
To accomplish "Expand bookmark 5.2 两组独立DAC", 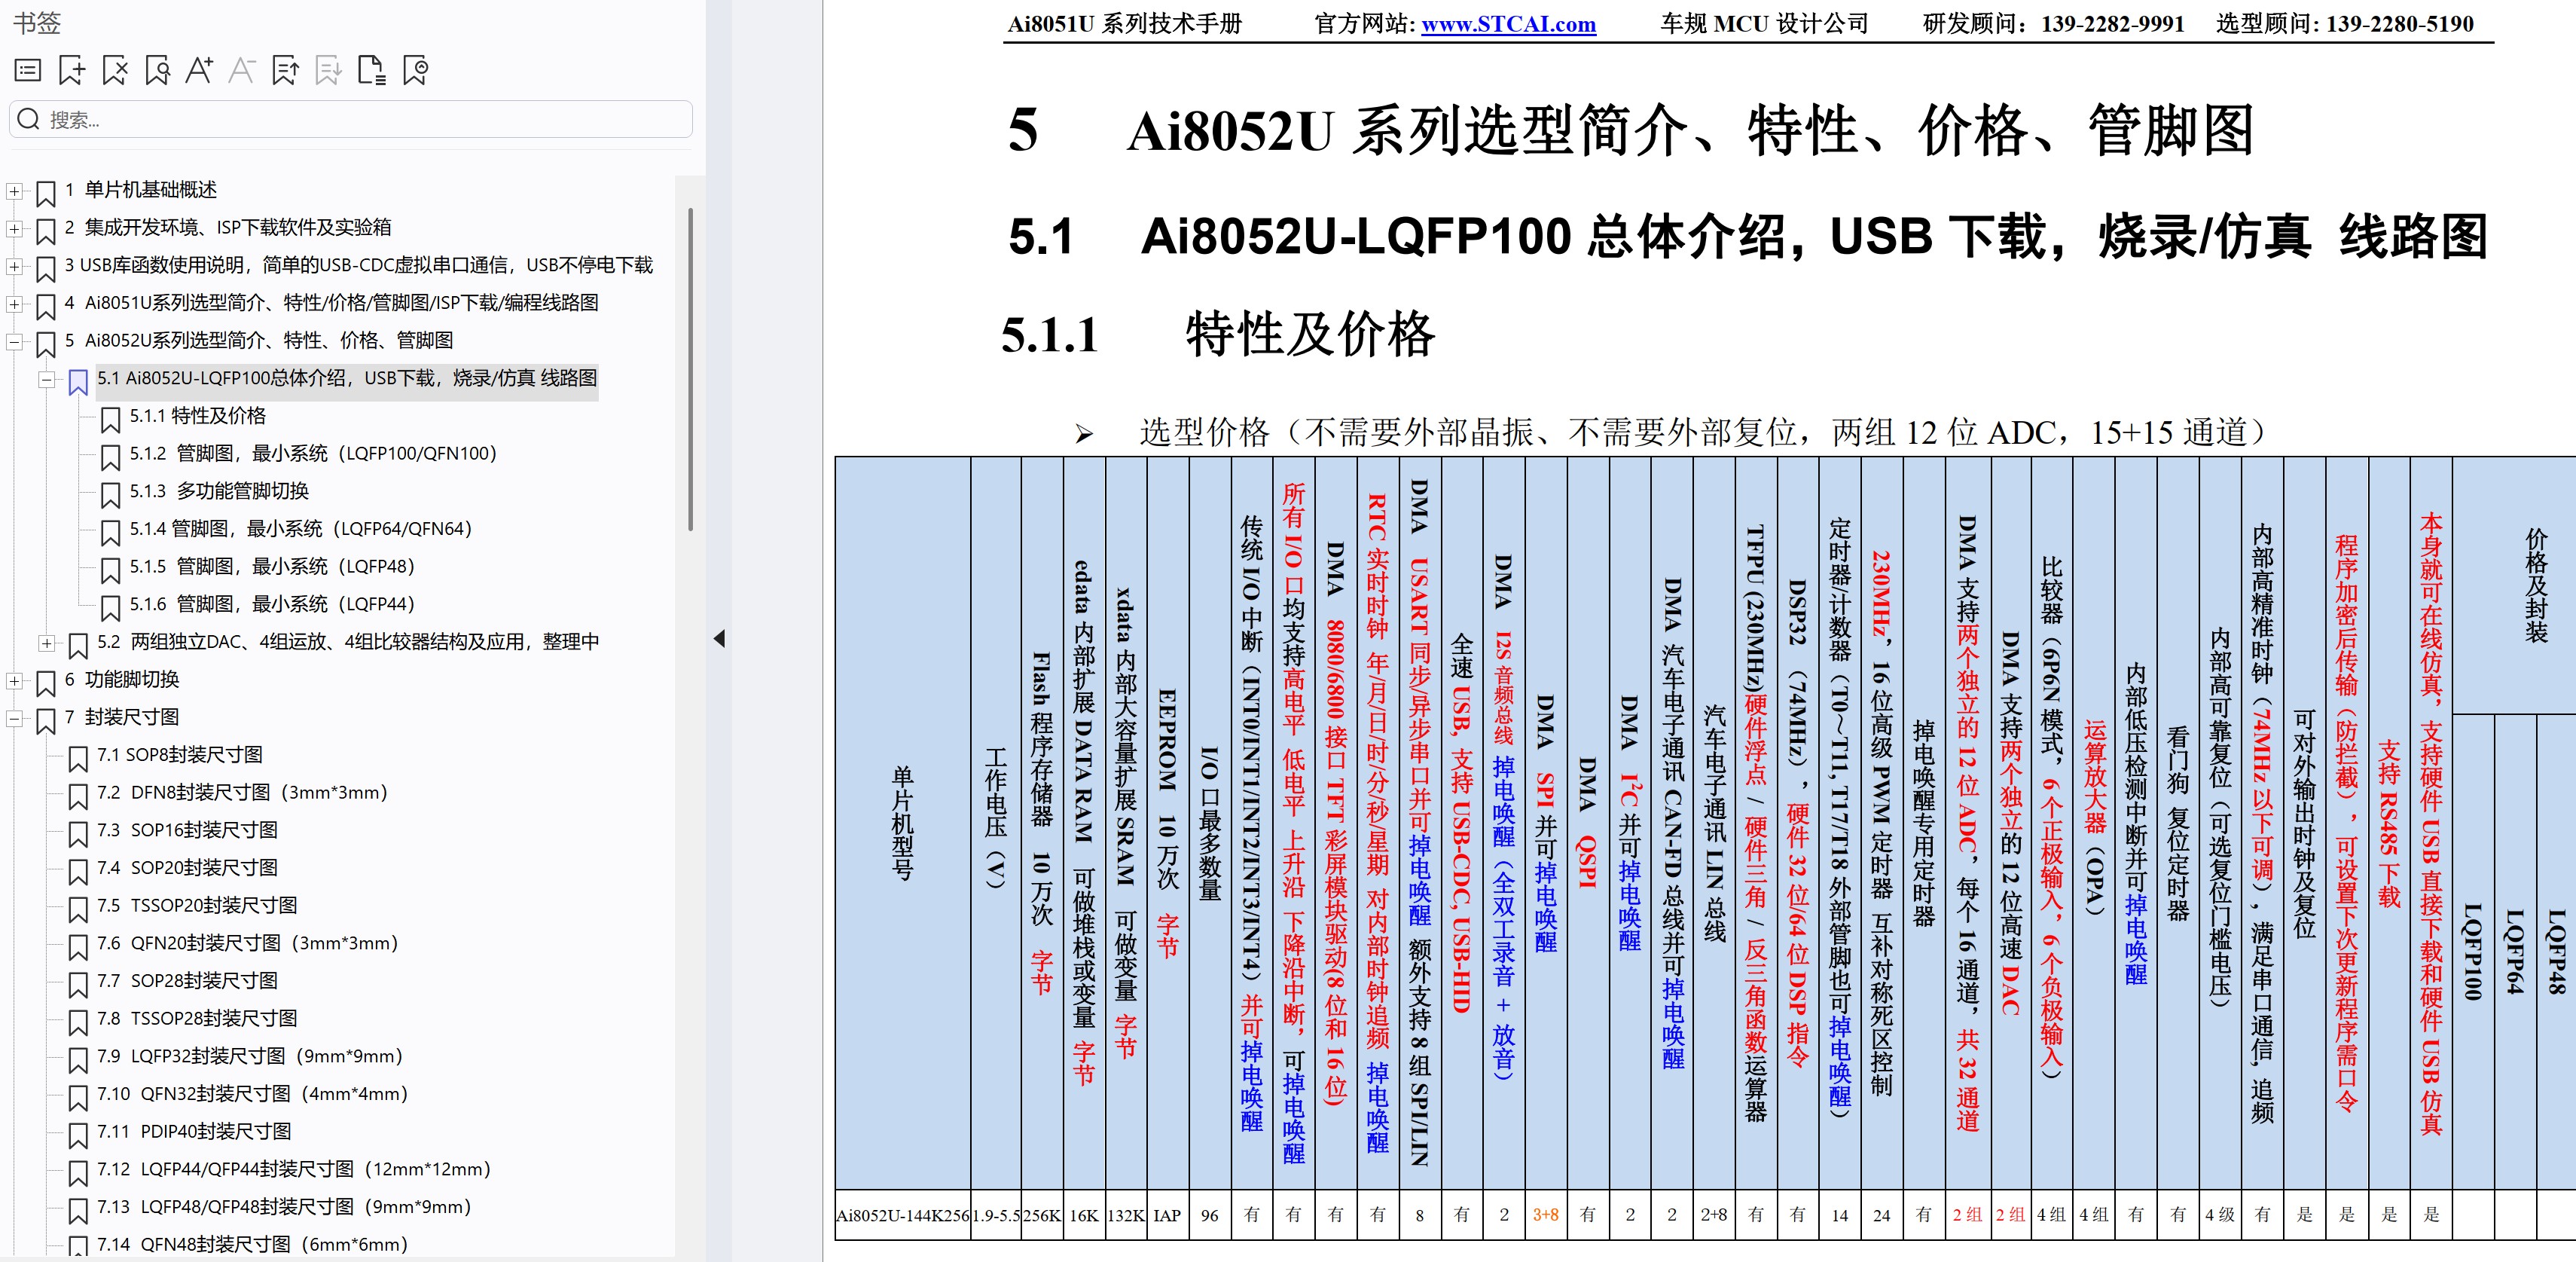I will tap(46, 642).
